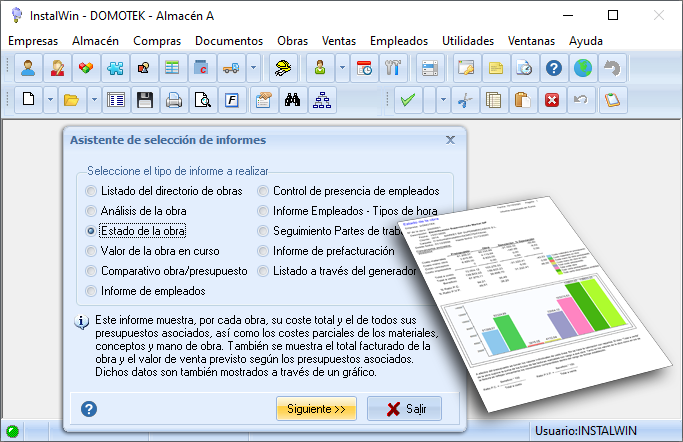The width and height of the screenshot is (683, 442).
Task: Click the globe icon in toolbar
Action: click(583, 68)
